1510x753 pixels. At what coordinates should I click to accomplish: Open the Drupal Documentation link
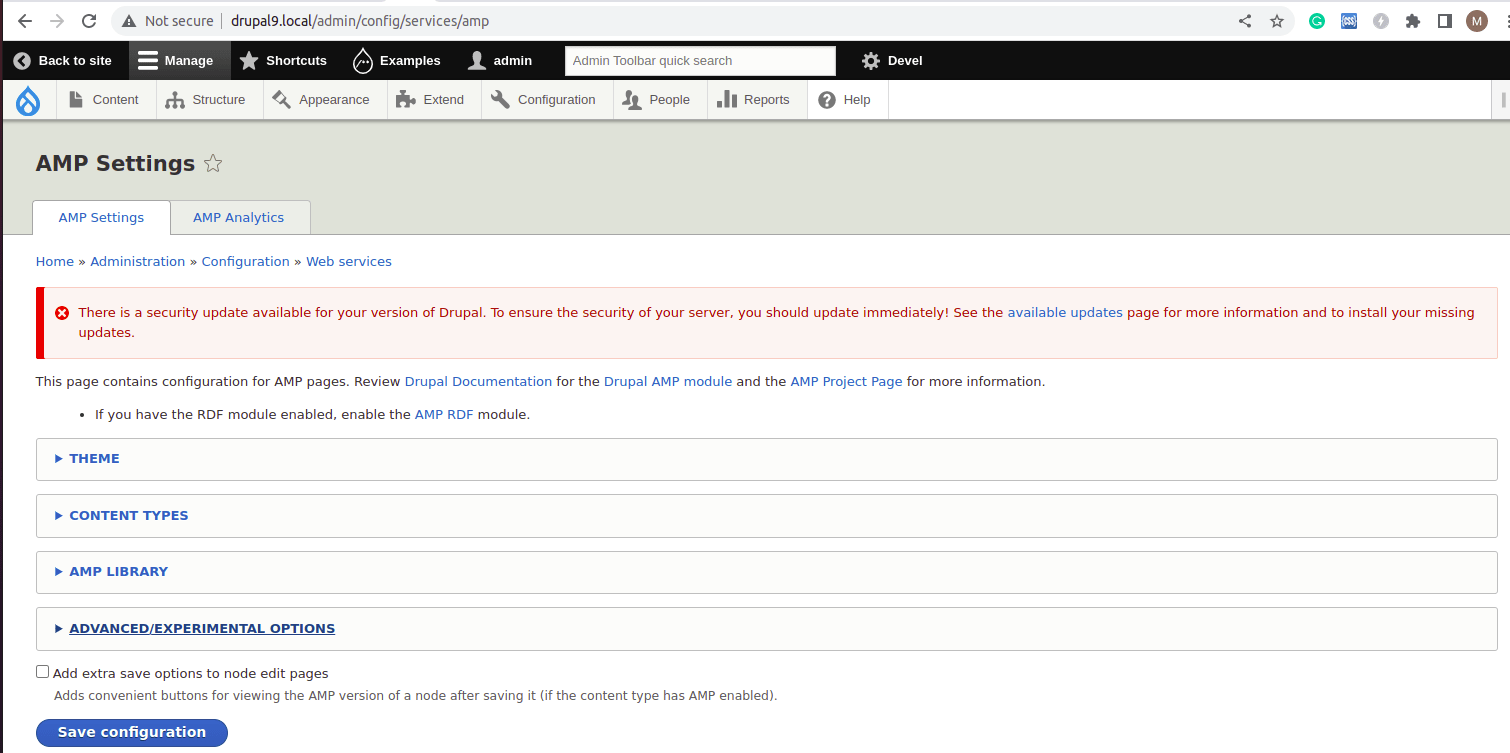478,382
